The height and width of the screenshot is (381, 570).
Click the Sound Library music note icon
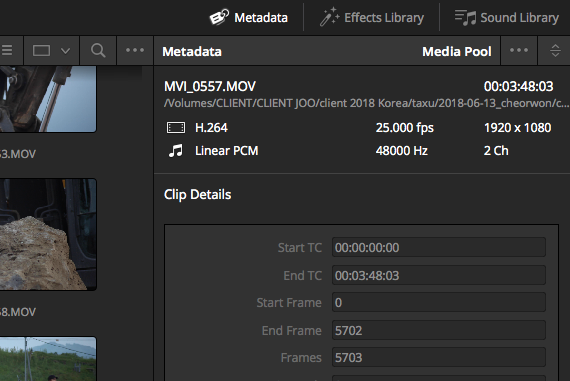(x=465, y=17)
